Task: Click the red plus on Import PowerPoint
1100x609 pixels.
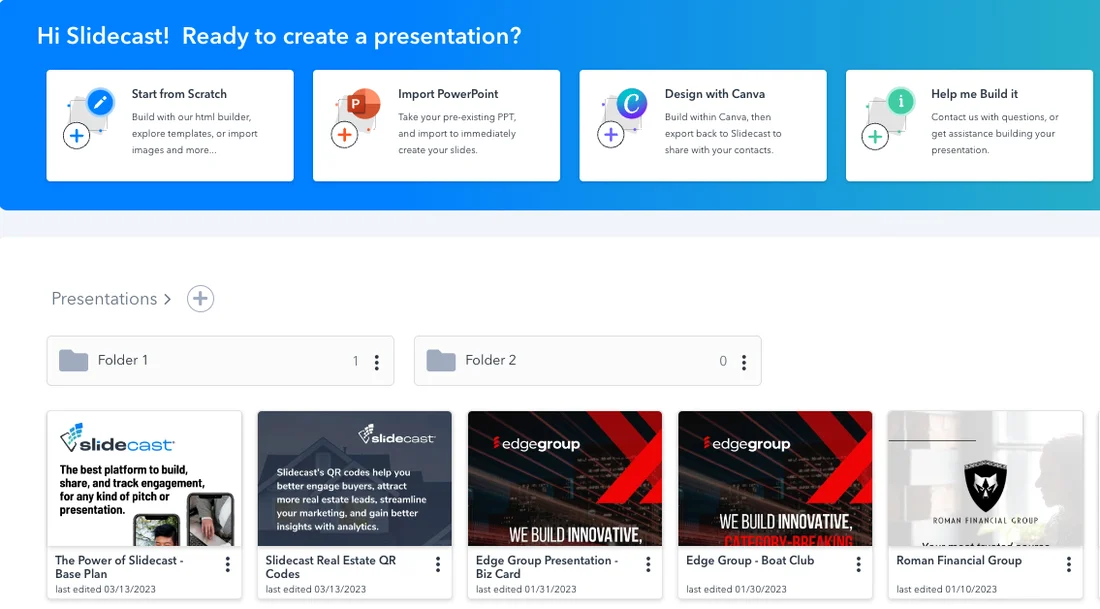Action: [x=344, y=135]
